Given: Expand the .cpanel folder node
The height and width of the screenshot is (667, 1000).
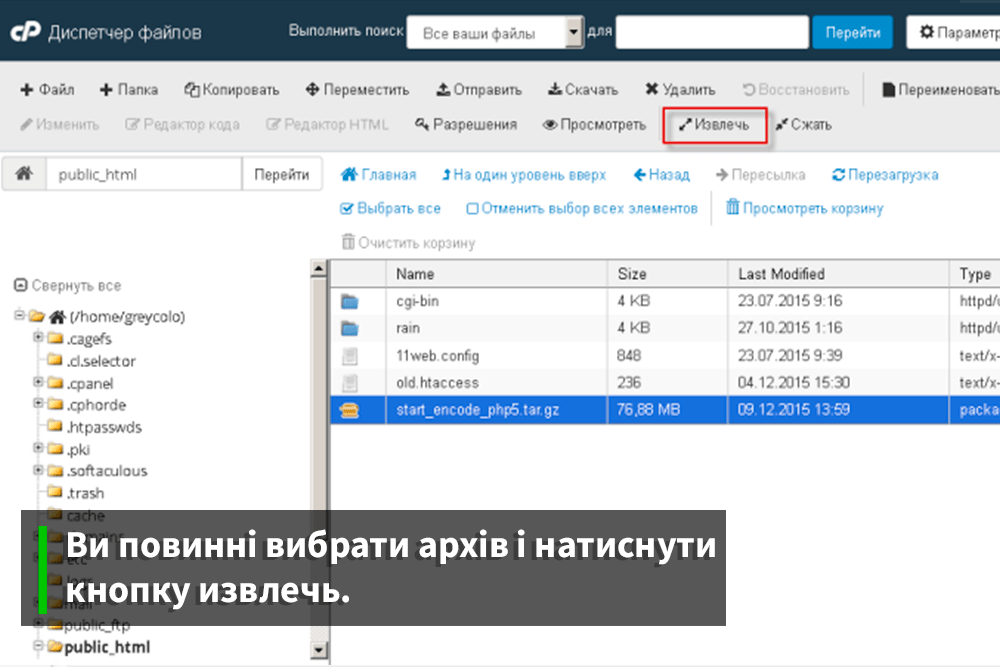Looking at the screenshot, I should pos(38,381).
